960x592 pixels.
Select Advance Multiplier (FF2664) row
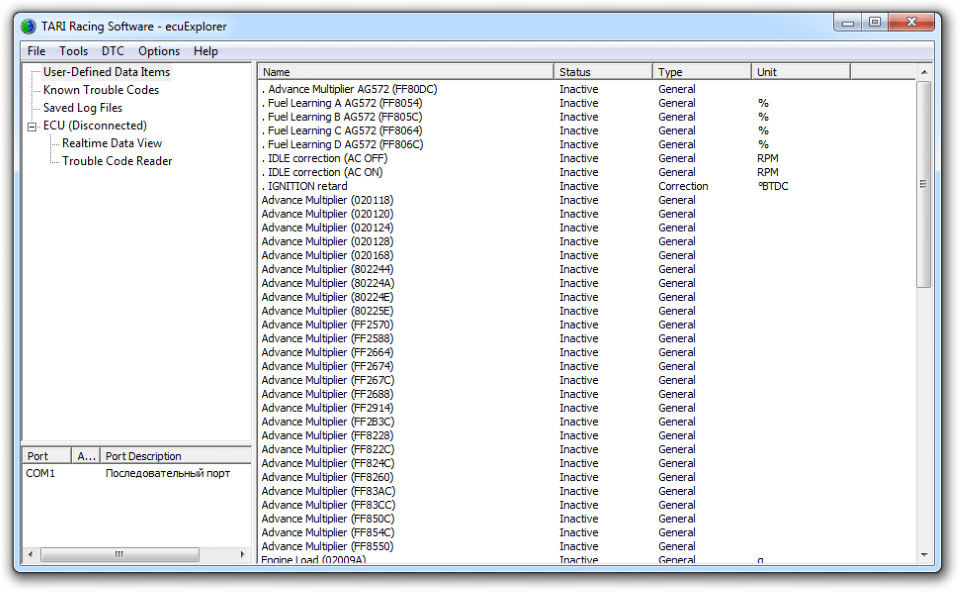(587, 352)
